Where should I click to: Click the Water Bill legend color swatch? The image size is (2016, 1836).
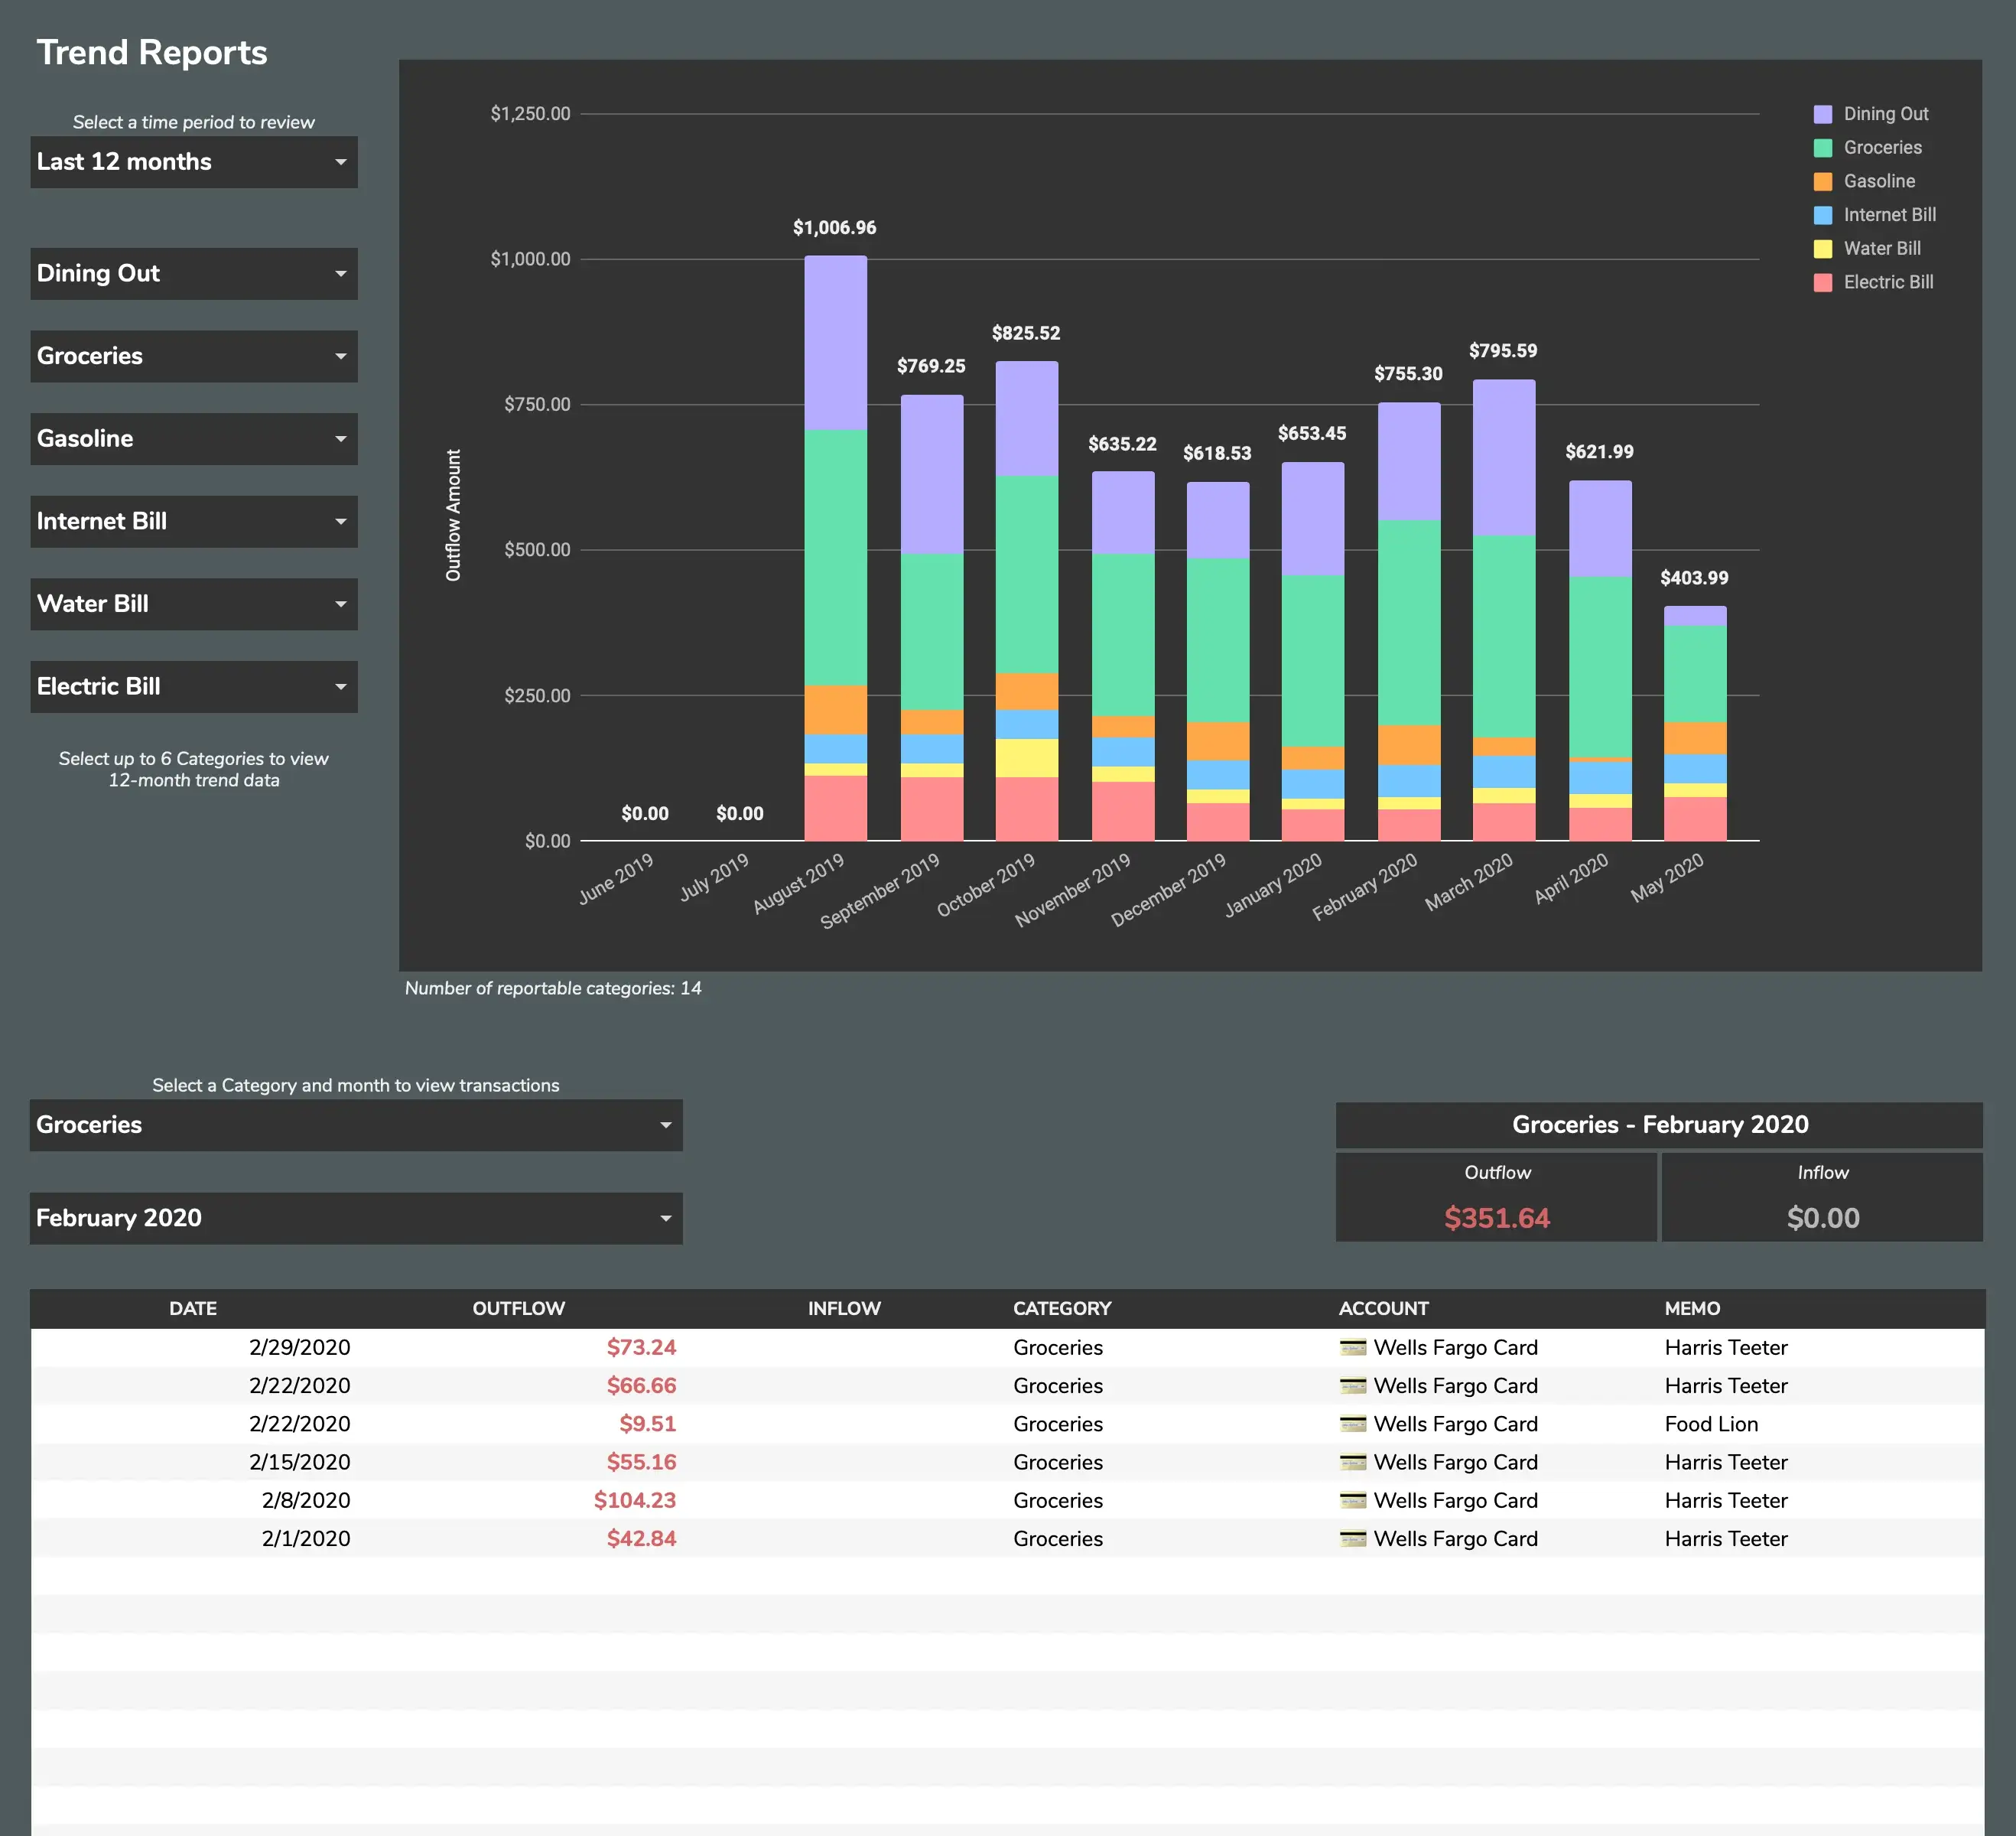[x=1823, y=249]
